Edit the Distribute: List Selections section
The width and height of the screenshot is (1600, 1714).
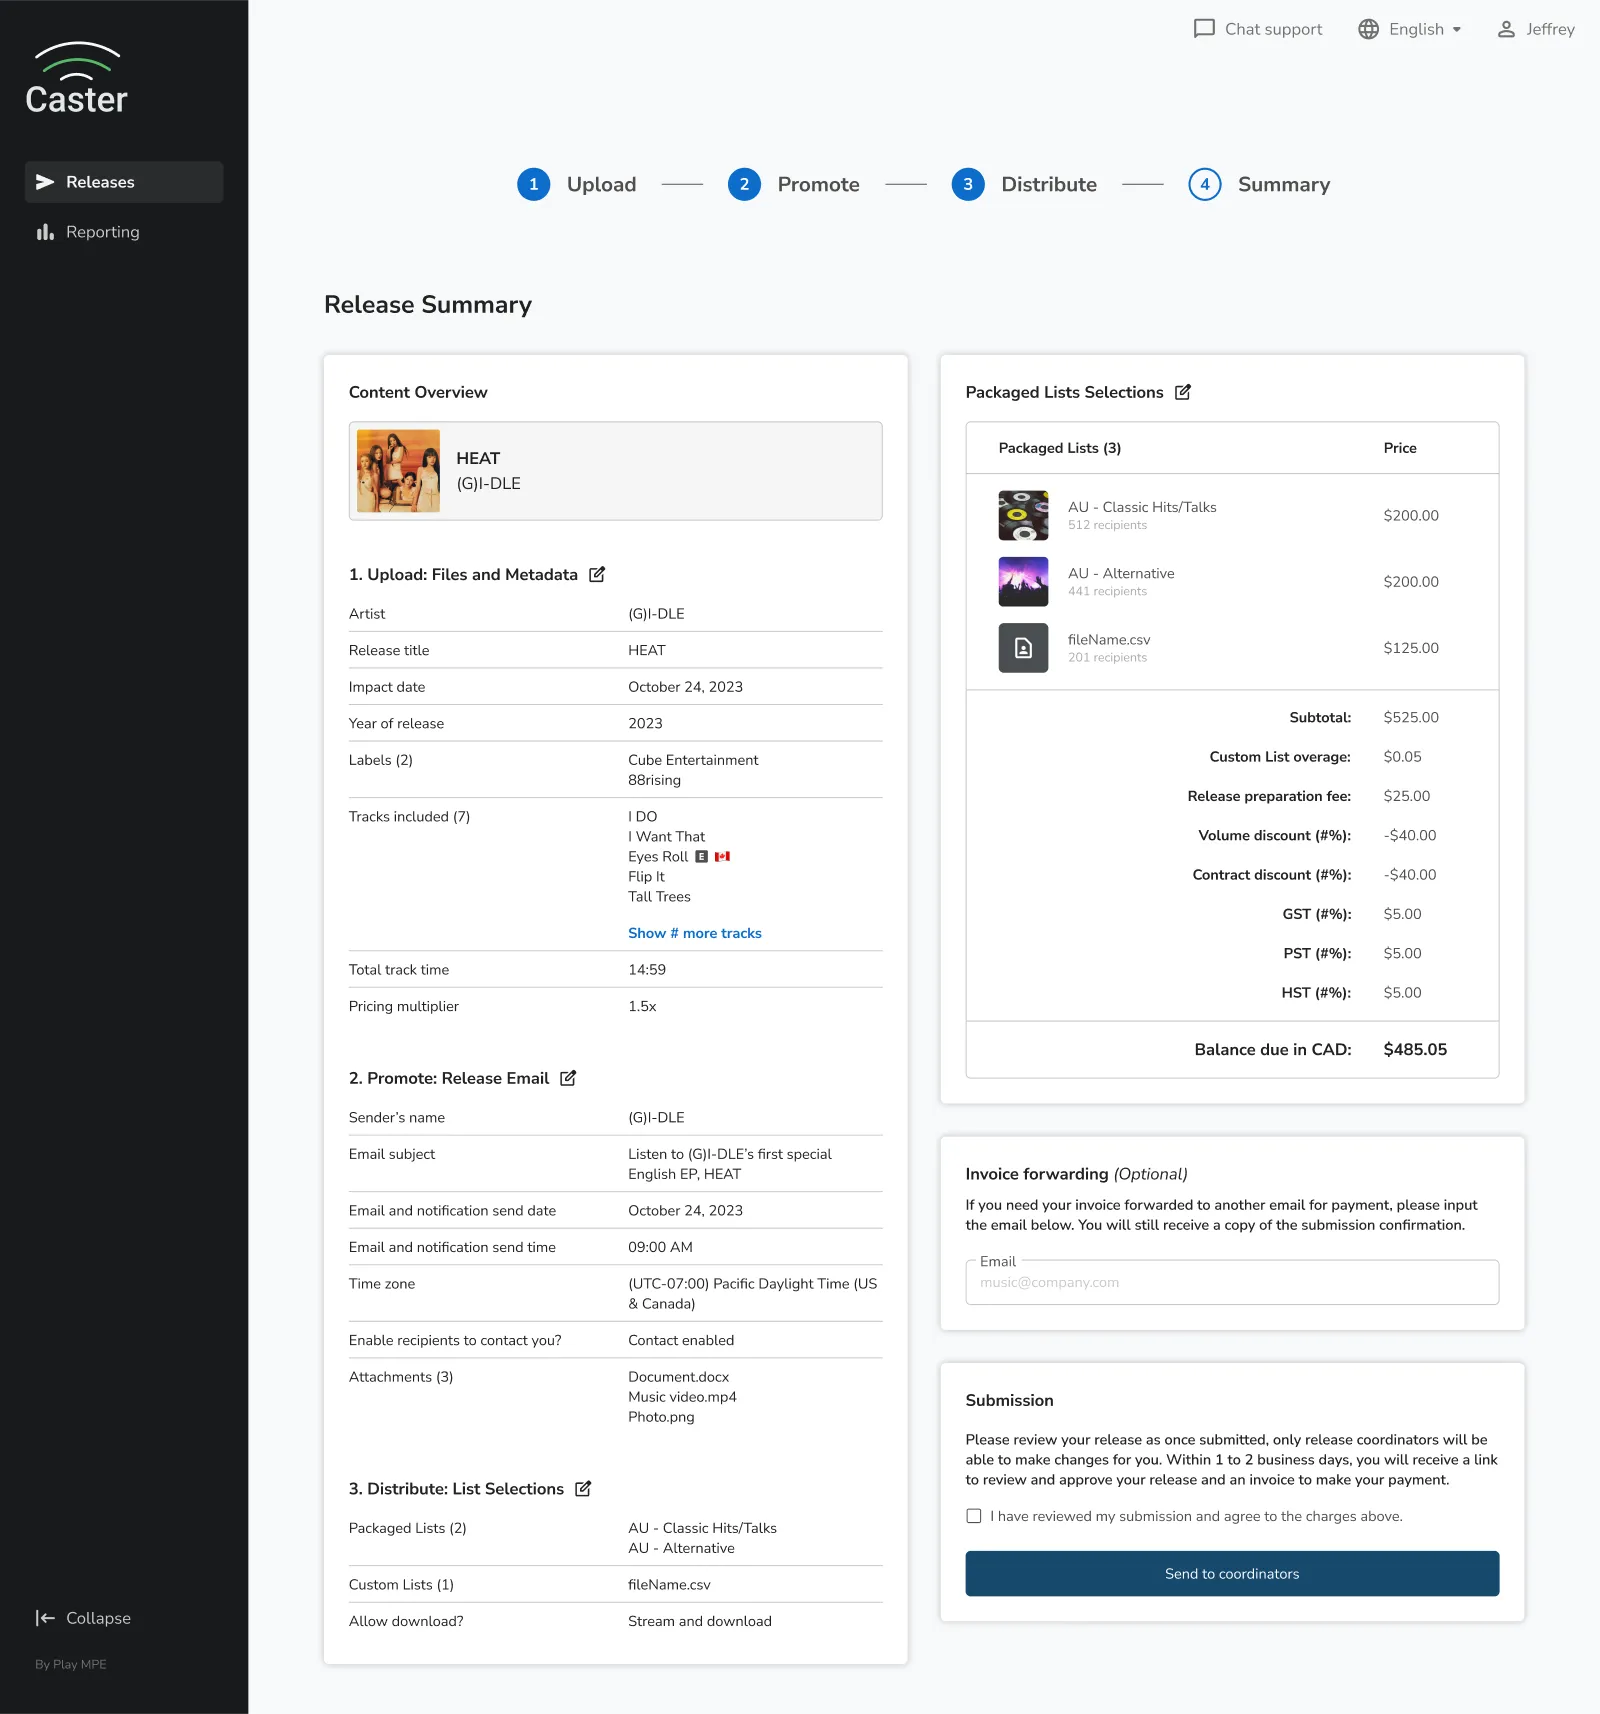pyautogui.click(x=583, y=1489)
